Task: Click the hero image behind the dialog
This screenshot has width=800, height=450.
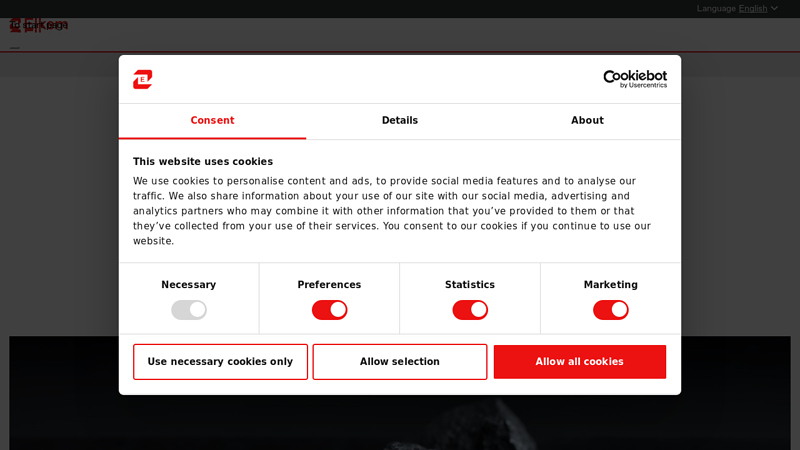Action: [x=399, y=422]
